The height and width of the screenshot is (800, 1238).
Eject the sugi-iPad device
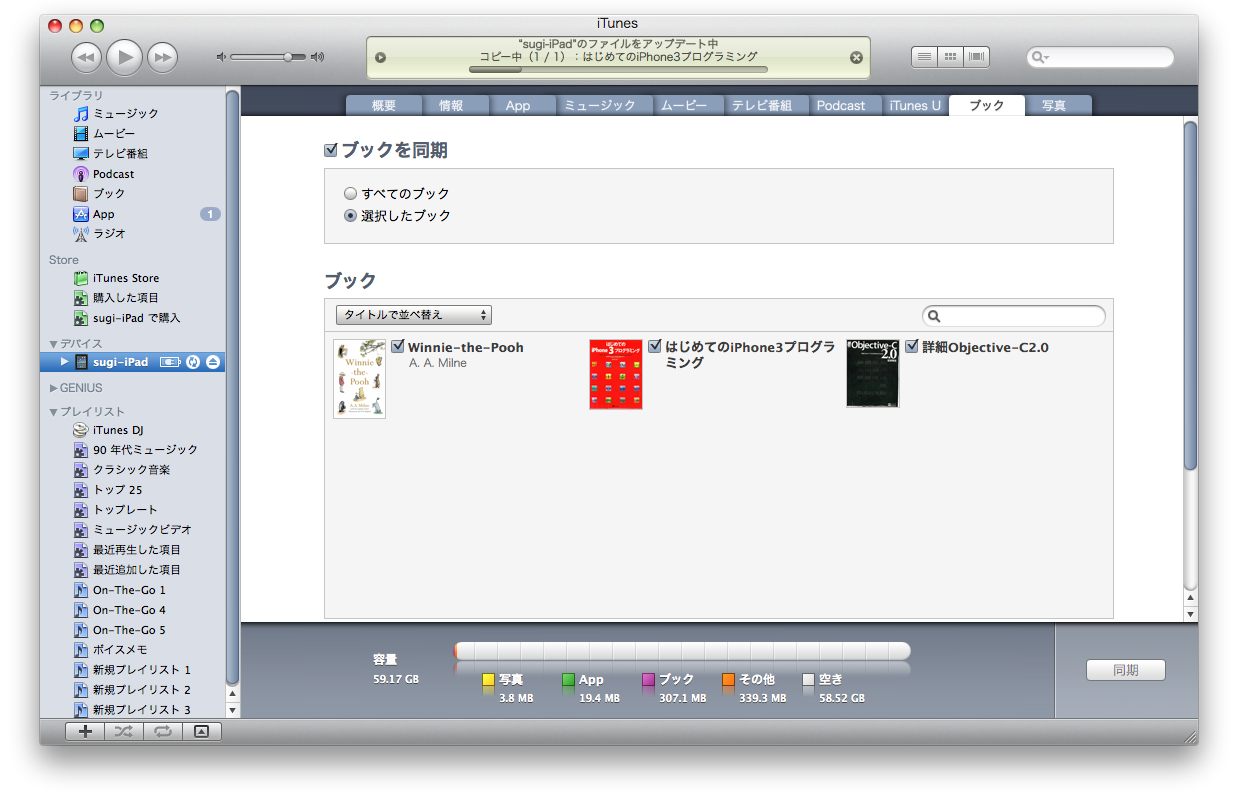click(213, 362)
